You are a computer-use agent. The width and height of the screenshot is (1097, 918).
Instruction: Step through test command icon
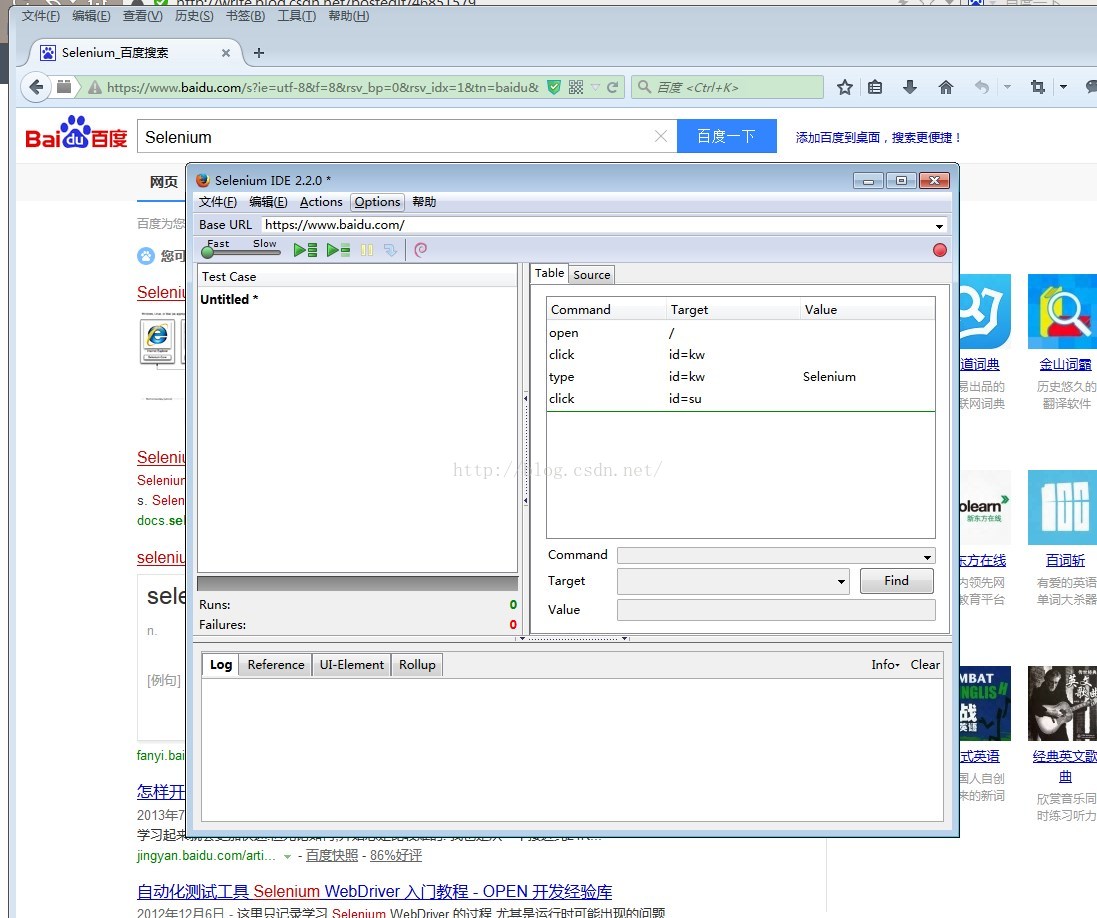(390, 250)
